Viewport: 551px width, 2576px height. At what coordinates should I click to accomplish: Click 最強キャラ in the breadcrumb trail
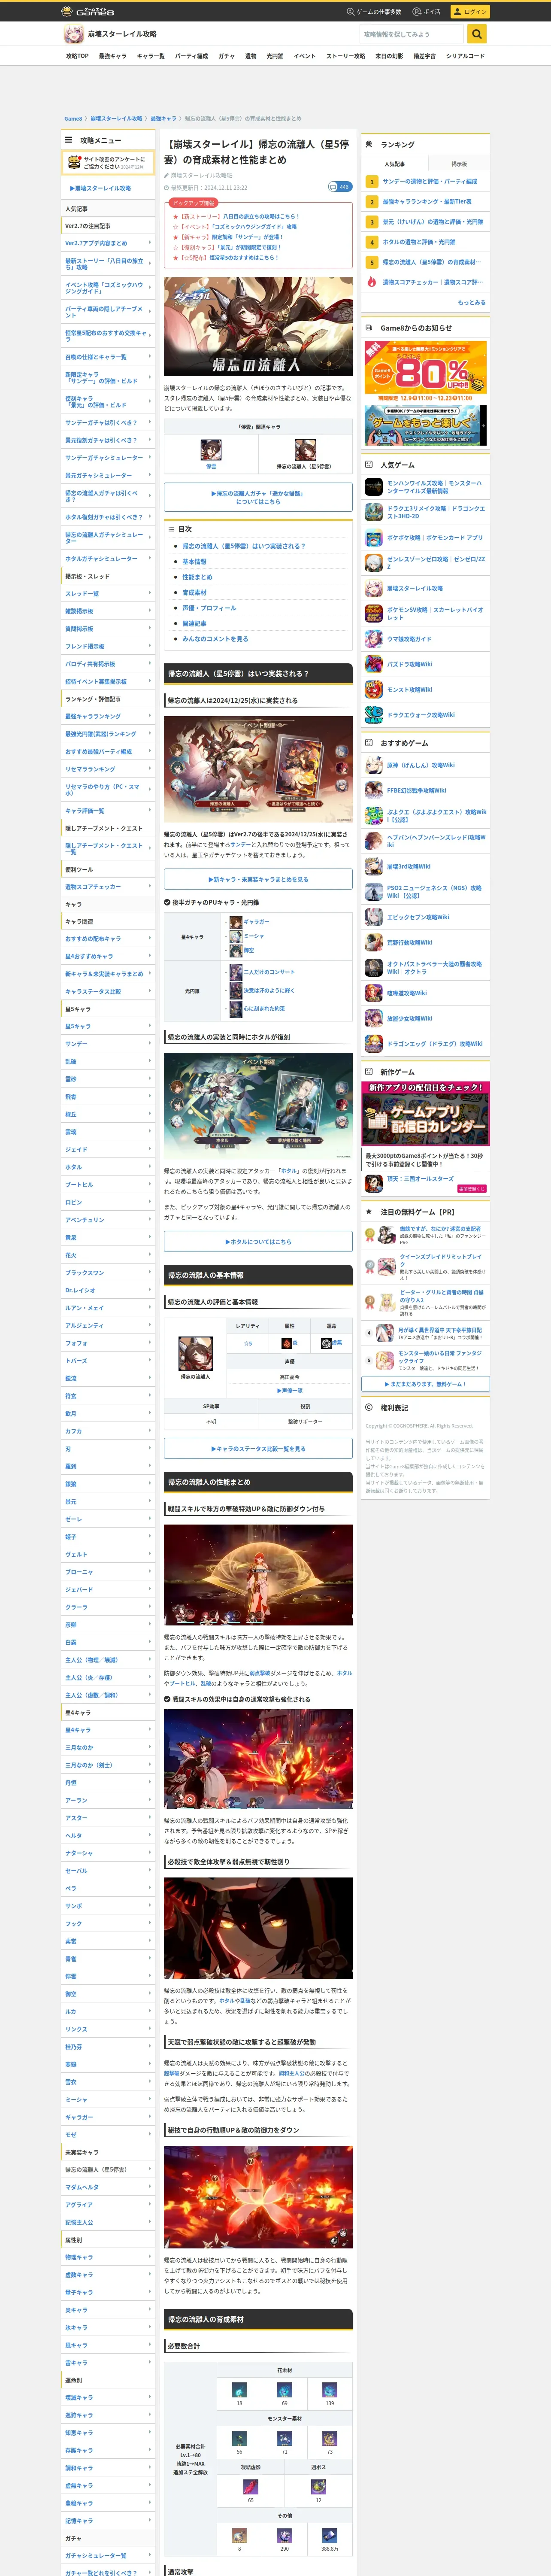coord(163,119)
